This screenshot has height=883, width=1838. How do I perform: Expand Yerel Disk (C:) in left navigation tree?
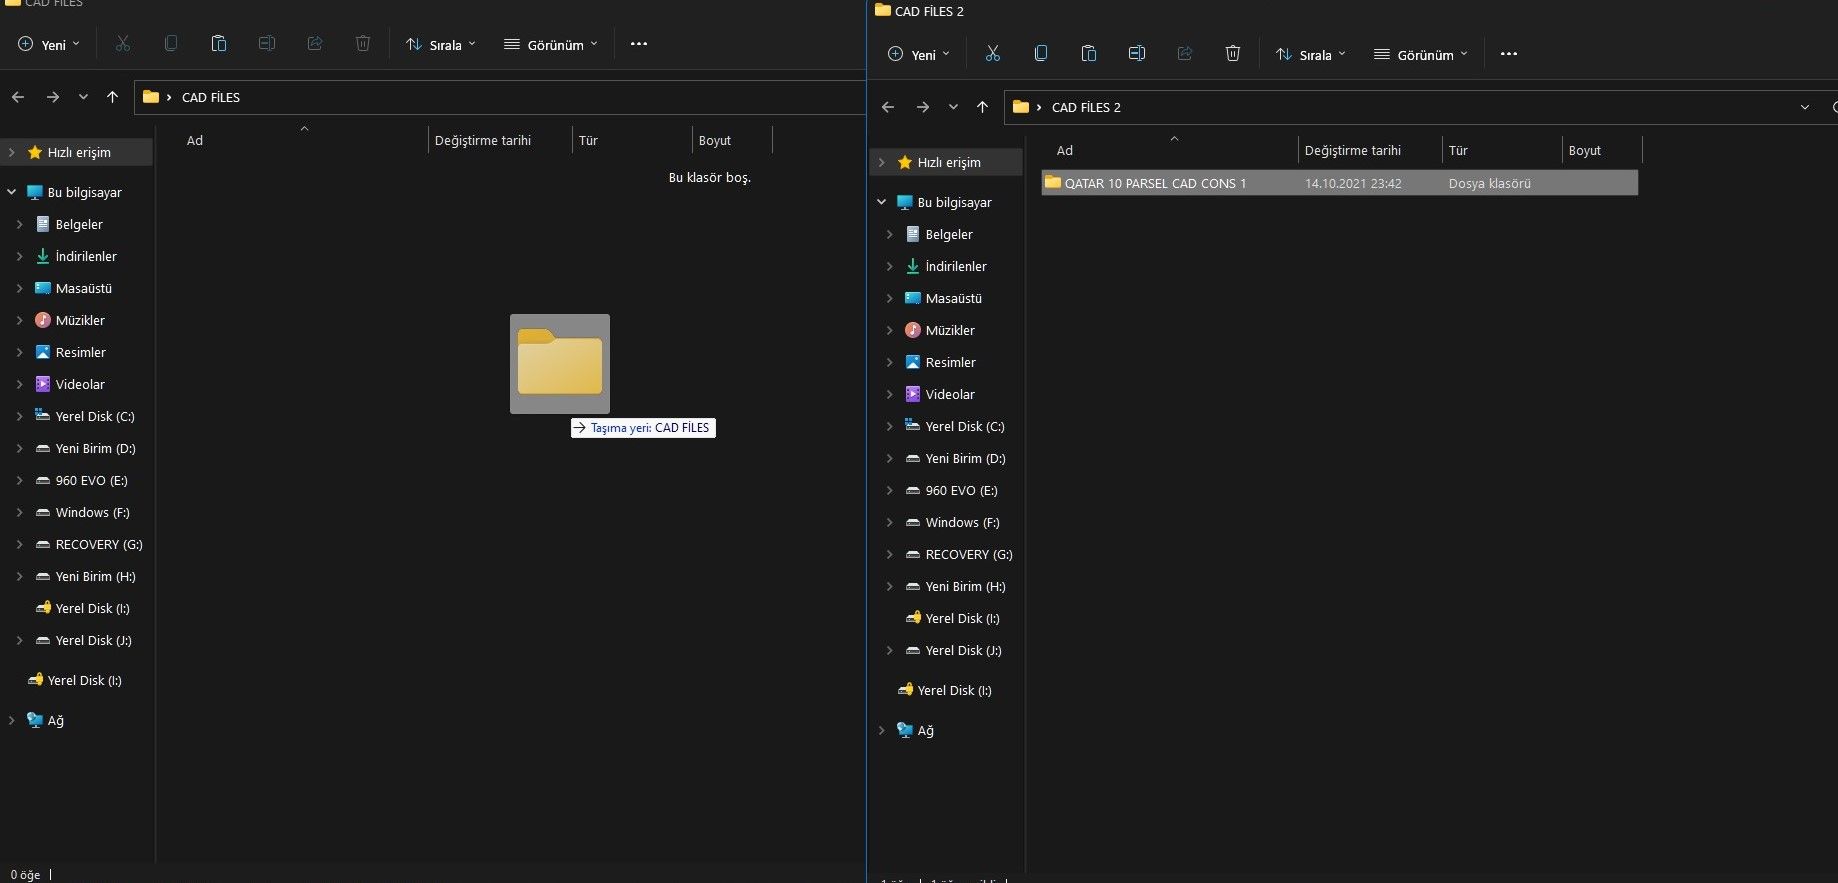pyautogui.click(x=19, y=416)
